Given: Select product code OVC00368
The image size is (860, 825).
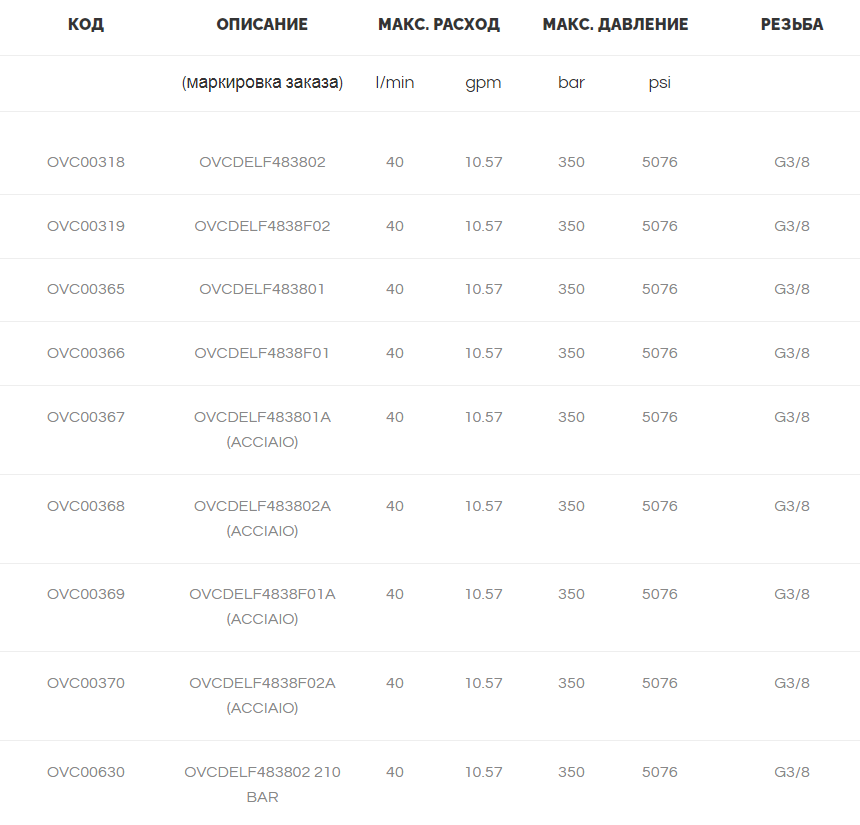Looking at the screenshot, I should tap(86, 506).
